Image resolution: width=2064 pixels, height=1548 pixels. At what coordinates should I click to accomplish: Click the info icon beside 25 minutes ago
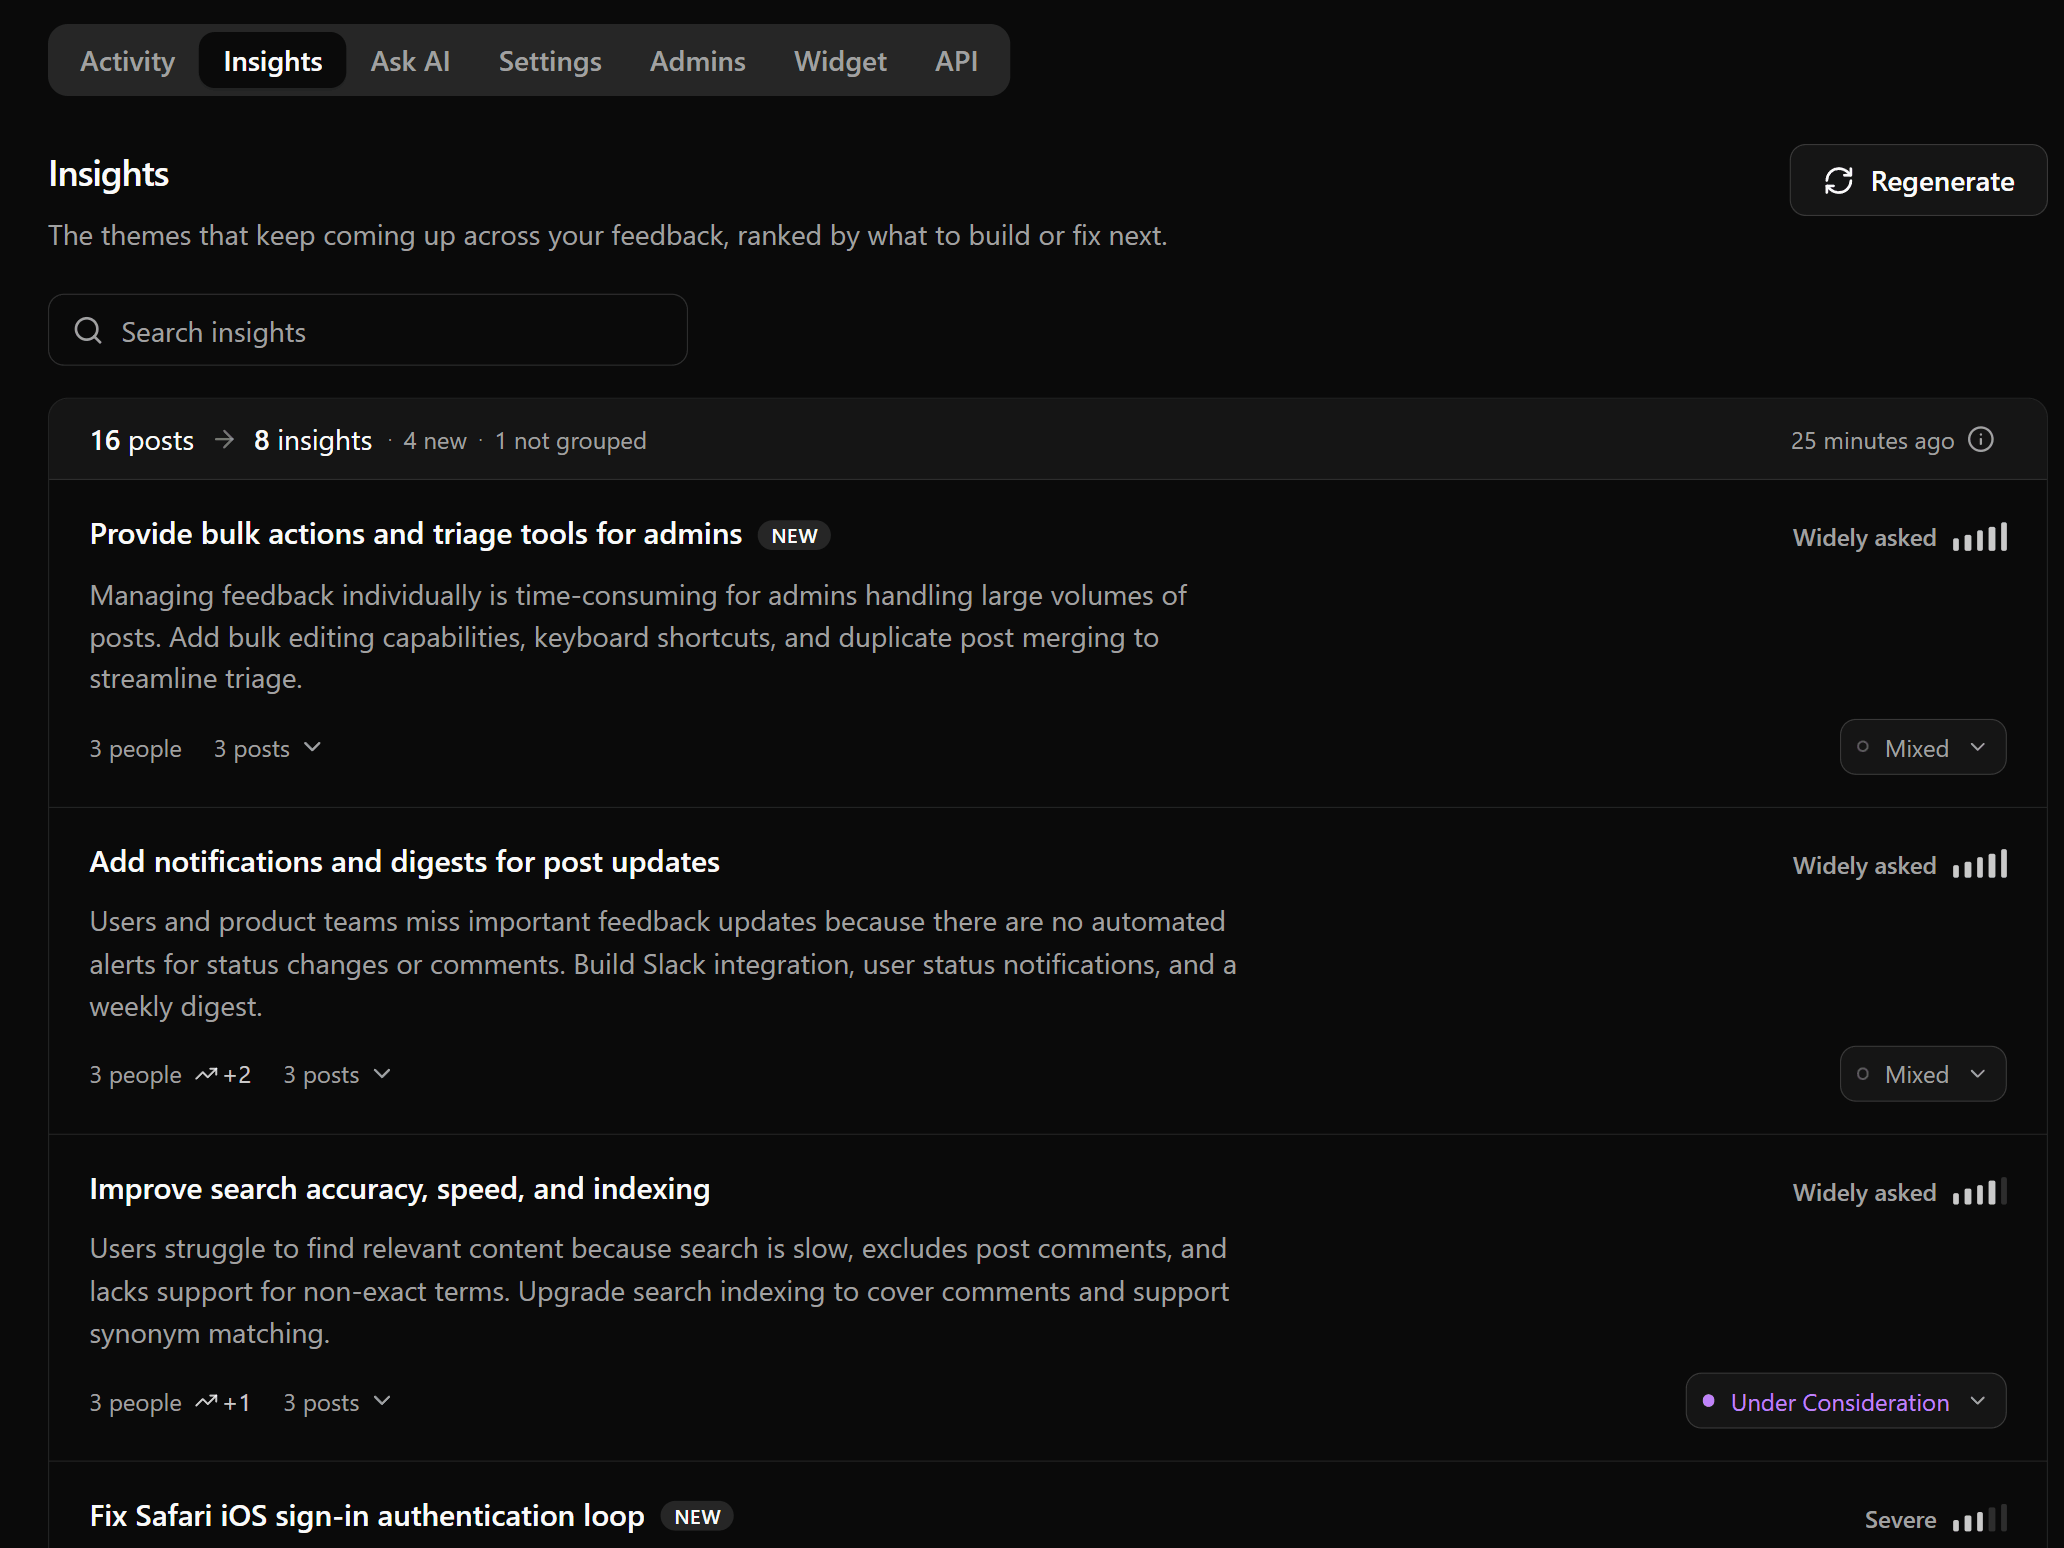pos(1980,440)
